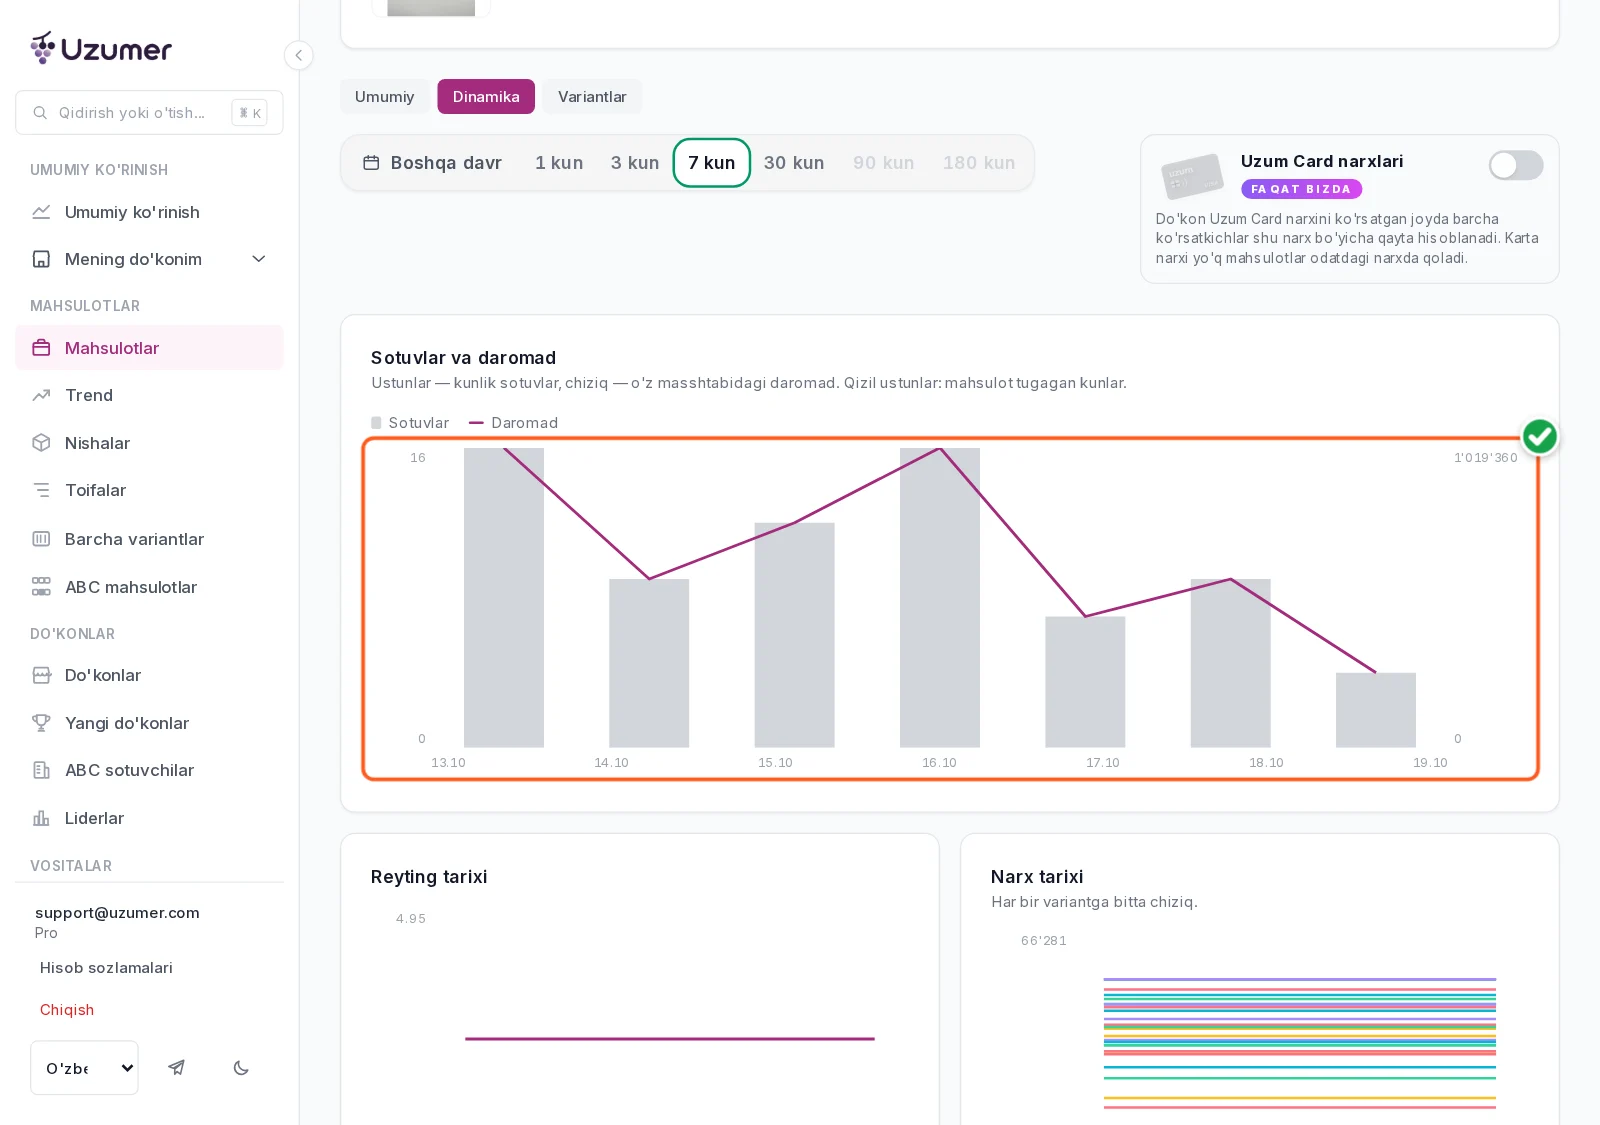Click the Telegram paper plane icon
Viewport: 1600px width, 1125px height.
click(177, 1068)
